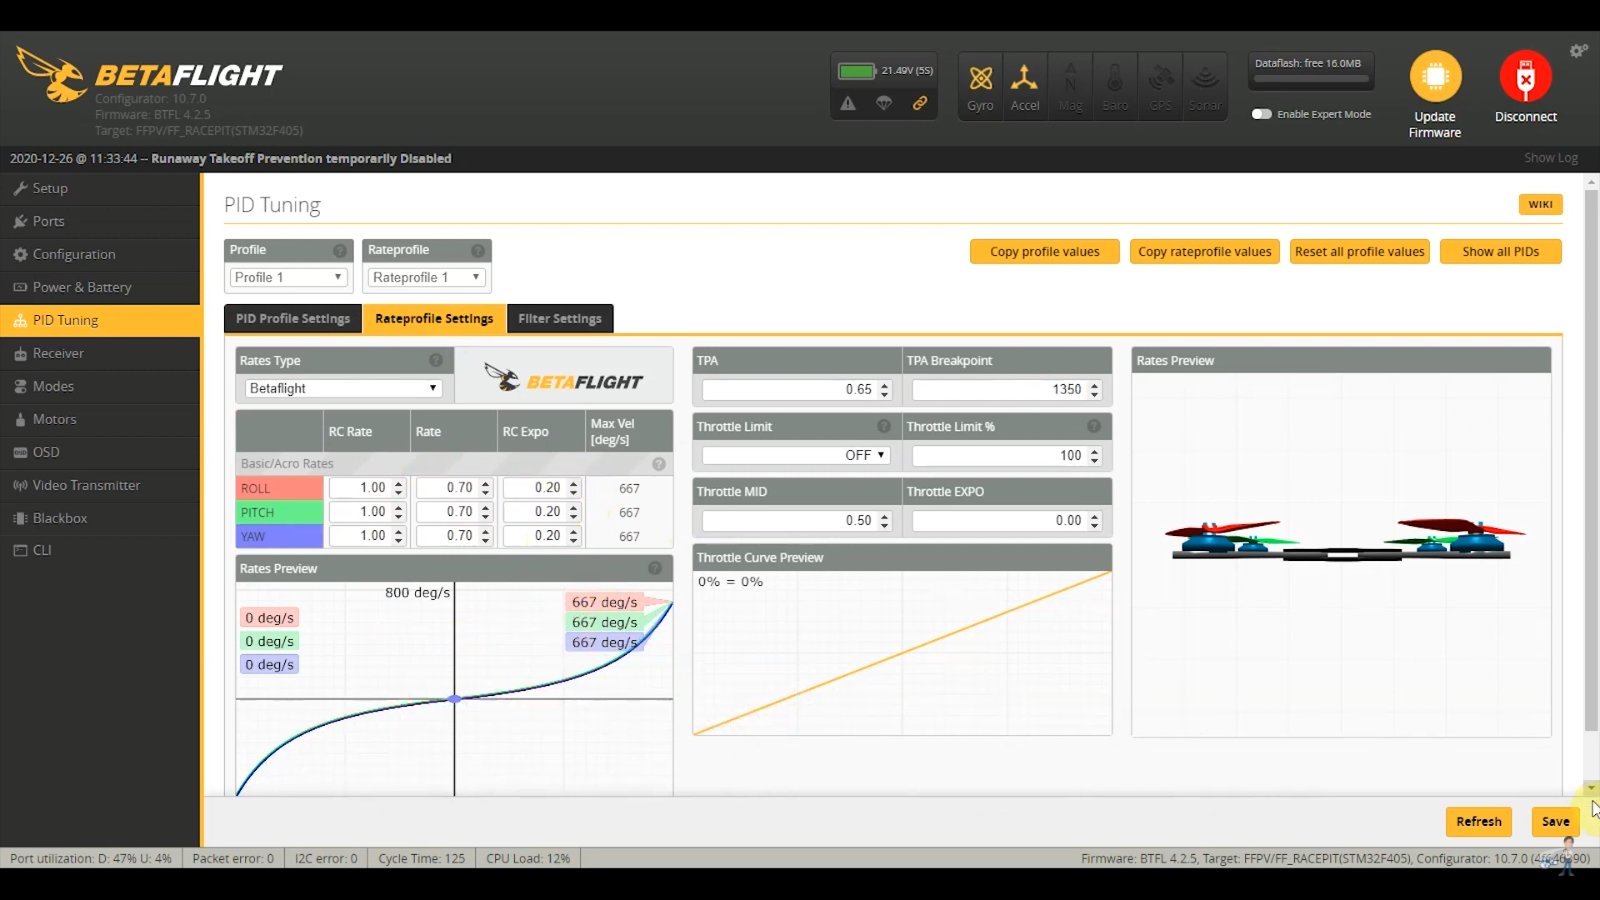Adjust the YAW RC Expo stepper
This screenshot has width=1600, height=900.
574,536
